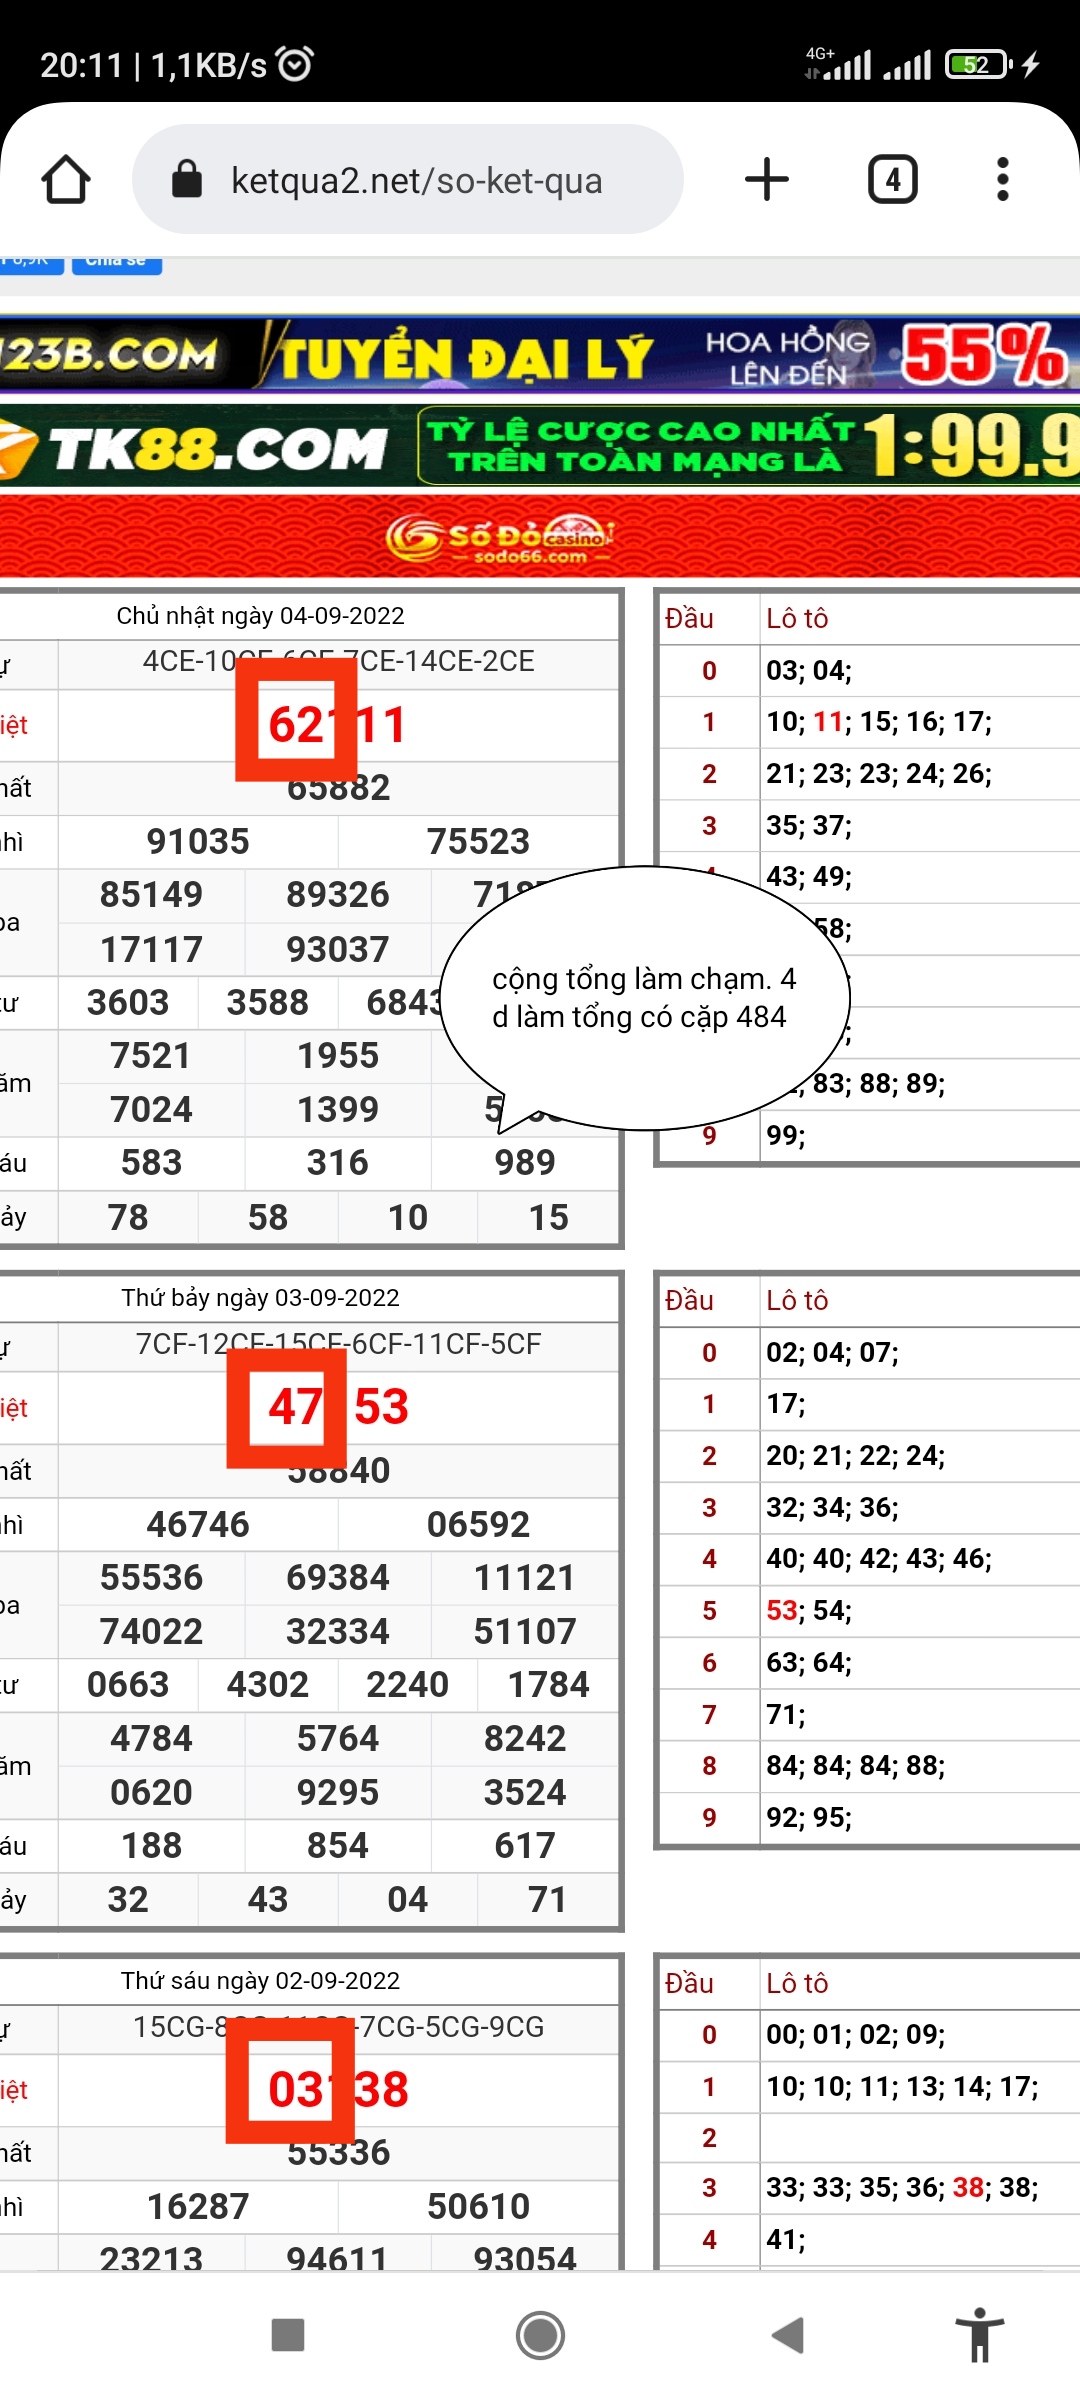Tap the browser home icon
Screen dimensions: 1080x2400
[66, 180]
